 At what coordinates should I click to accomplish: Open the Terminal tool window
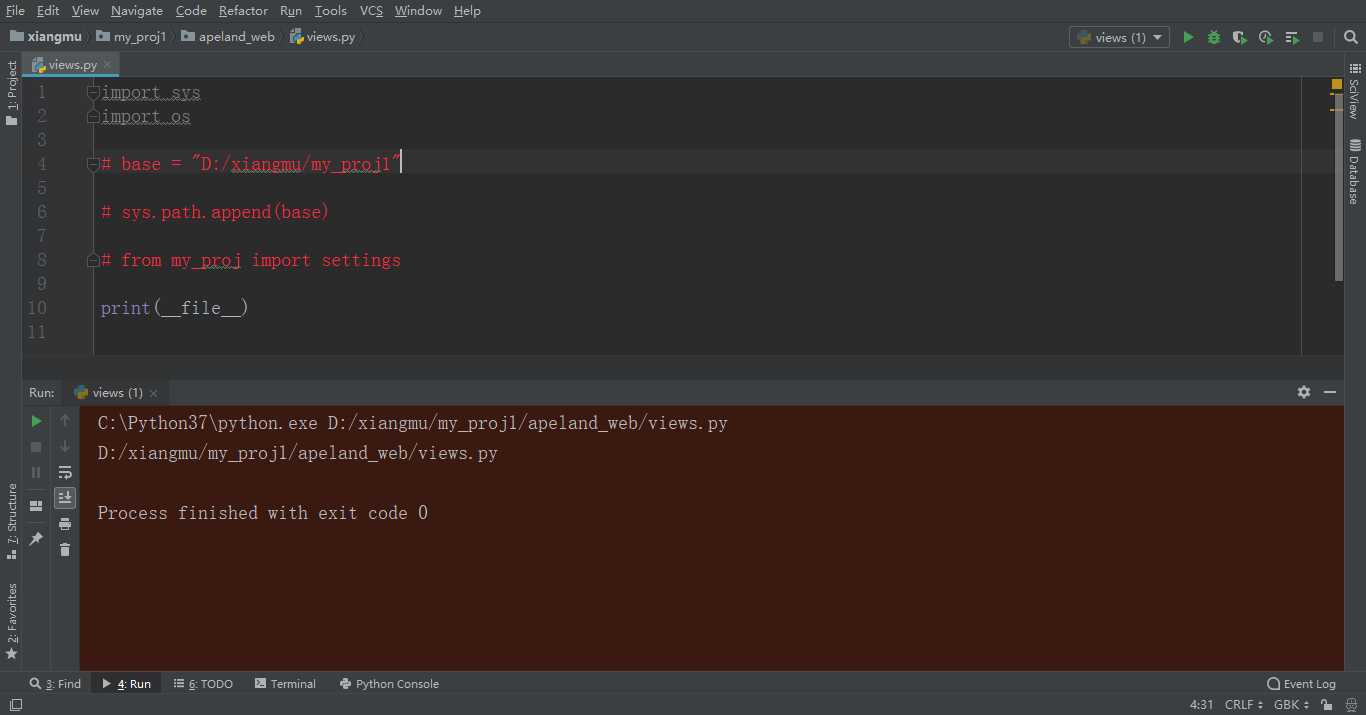point(285,684)
